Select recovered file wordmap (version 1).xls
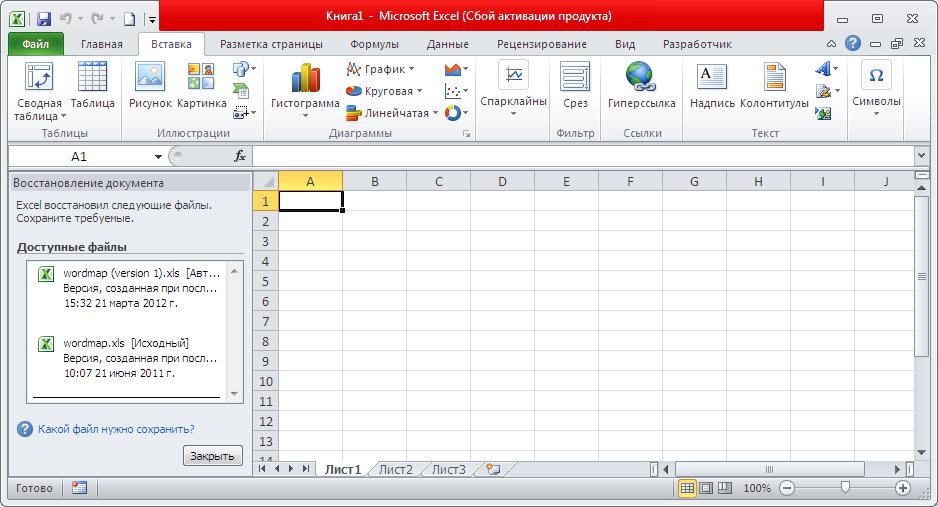Screen dimensions: 938x507 [127, 288]
